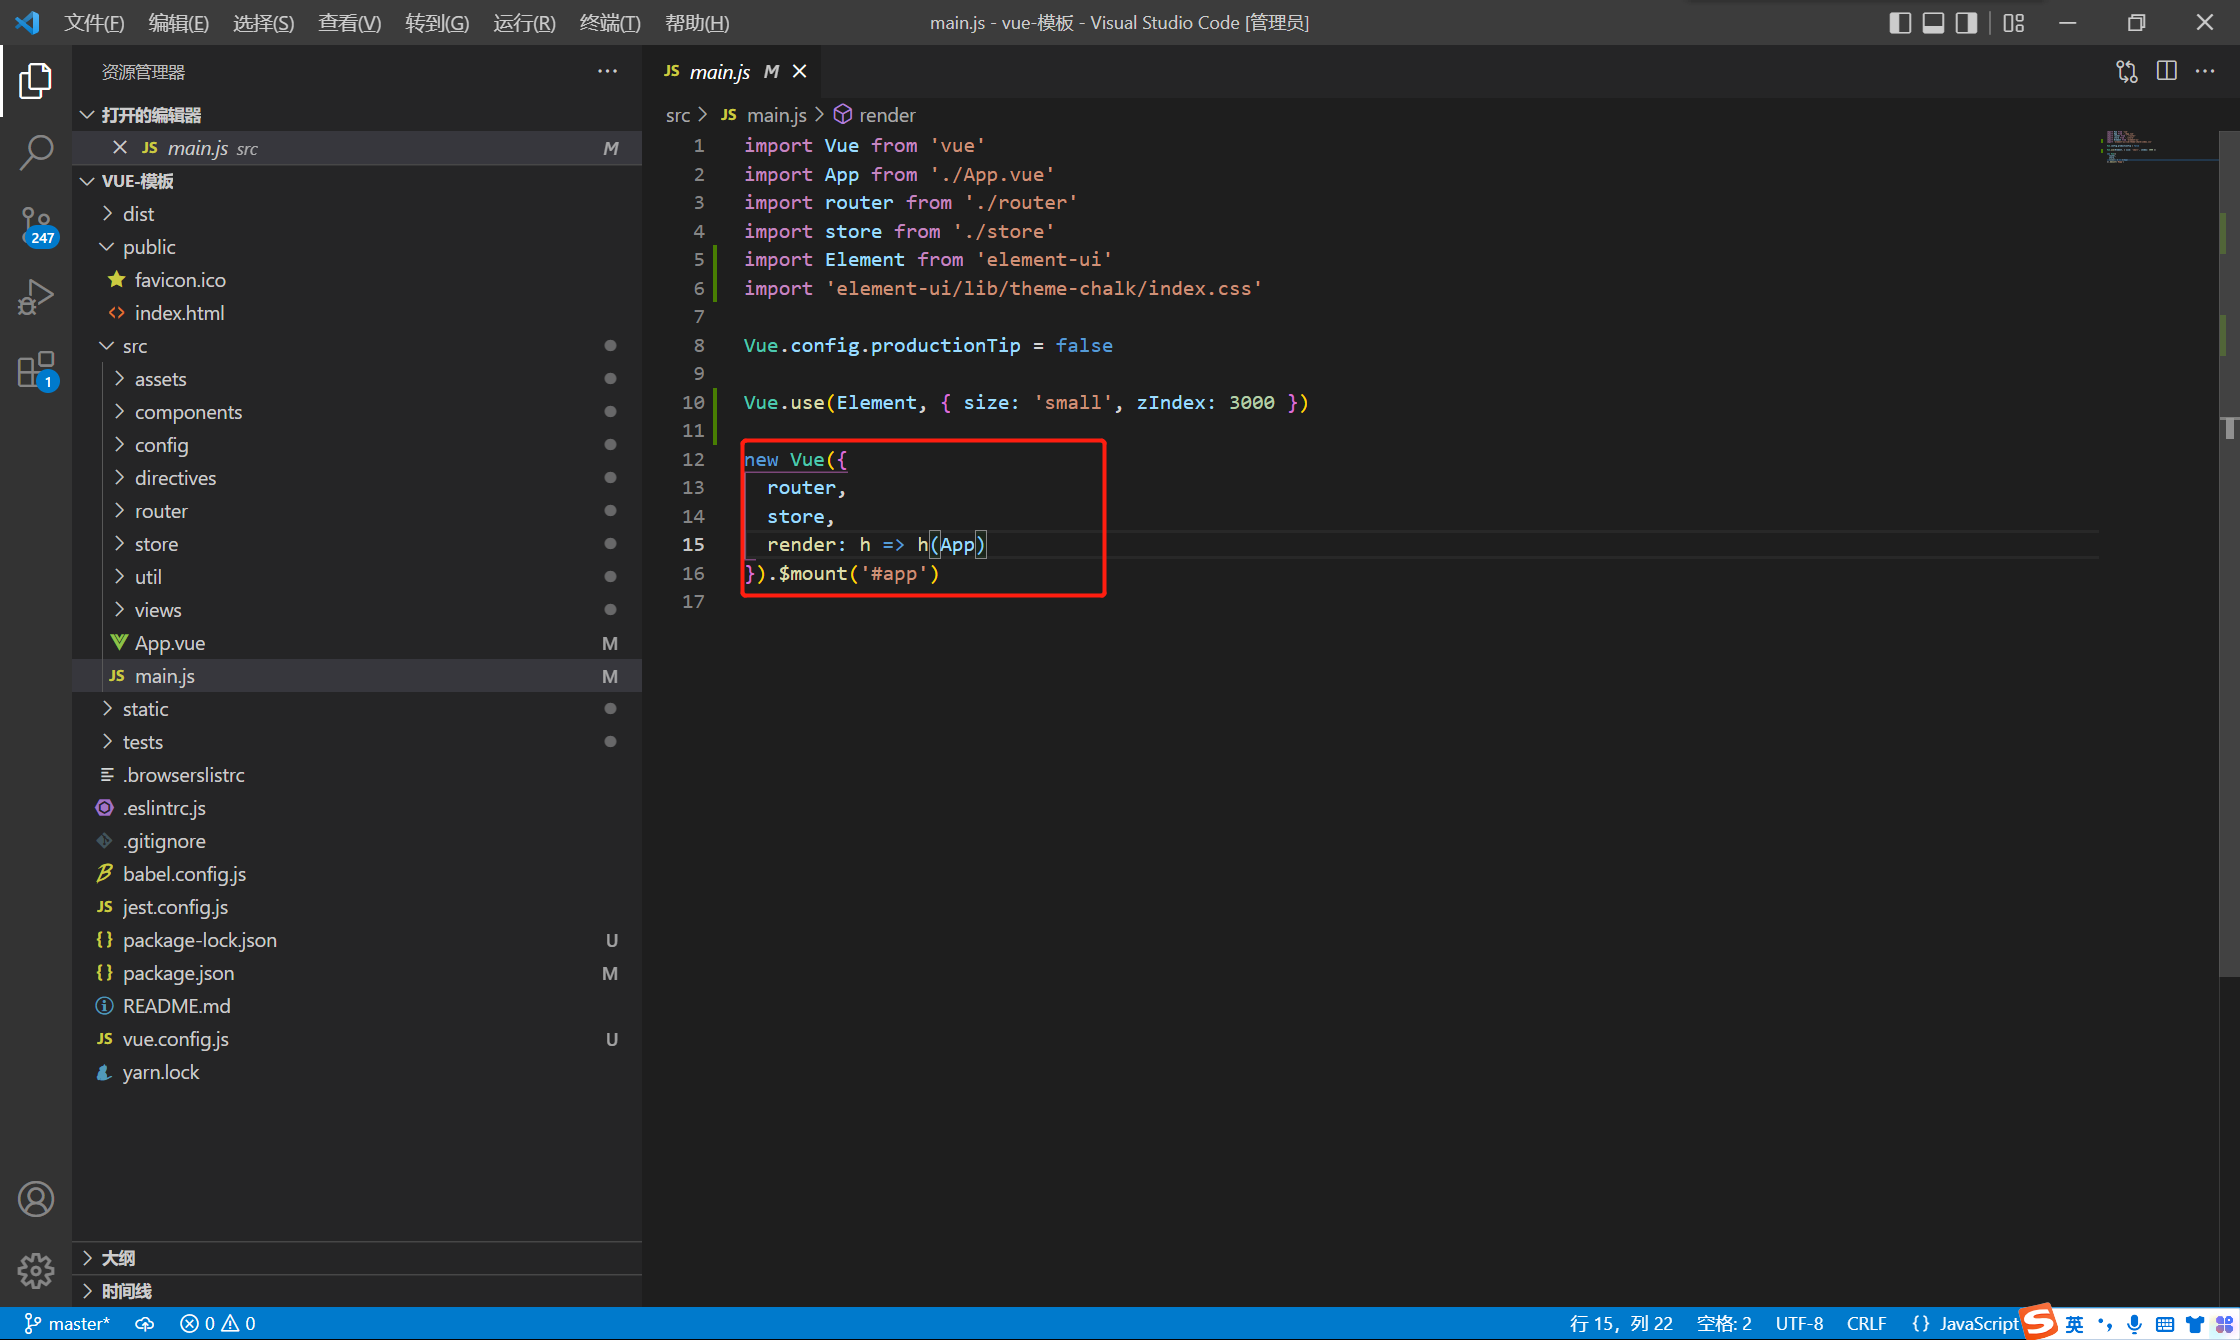Image resolution: width=2240 pixels, height=1340 pixels.
Task: Select the main.js editor tab
Action: [x=719, y=71]
